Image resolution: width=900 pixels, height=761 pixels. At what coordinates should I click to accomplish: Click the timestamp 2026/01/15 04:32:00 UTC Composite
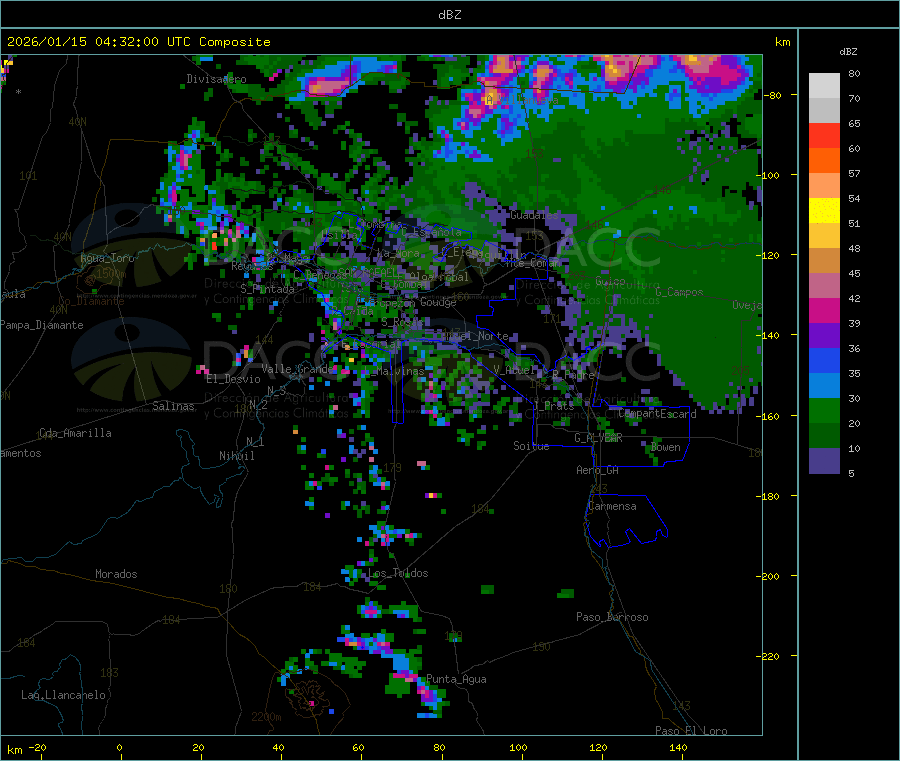[x=138, y=42]
